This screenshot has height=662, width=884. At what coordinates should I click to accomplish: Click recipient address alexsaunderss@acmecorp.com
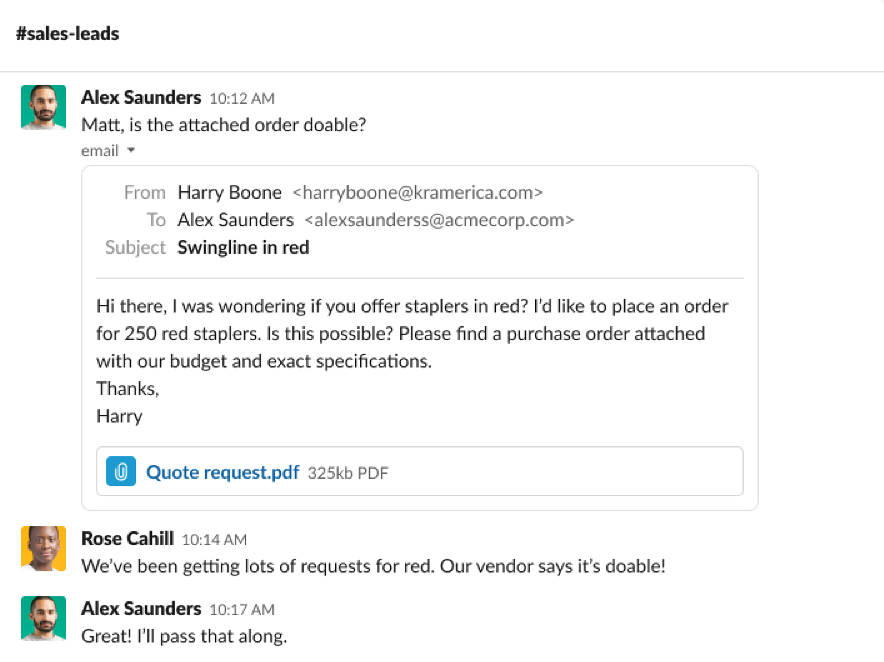tap(439, 220)
